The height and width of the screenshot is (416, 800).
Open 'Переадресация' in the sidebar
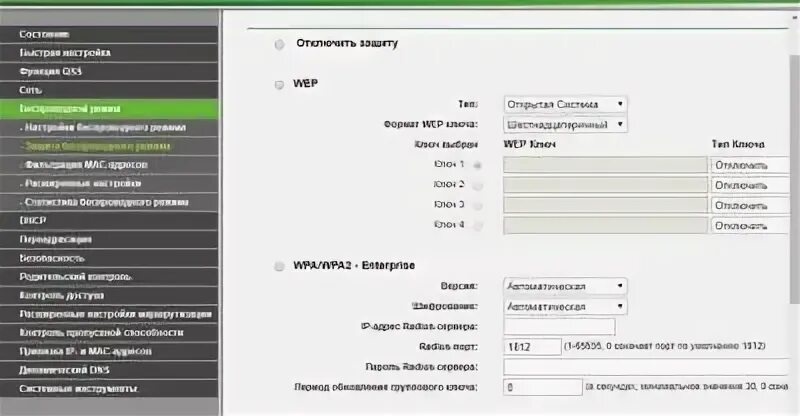(x=109, y=239)
